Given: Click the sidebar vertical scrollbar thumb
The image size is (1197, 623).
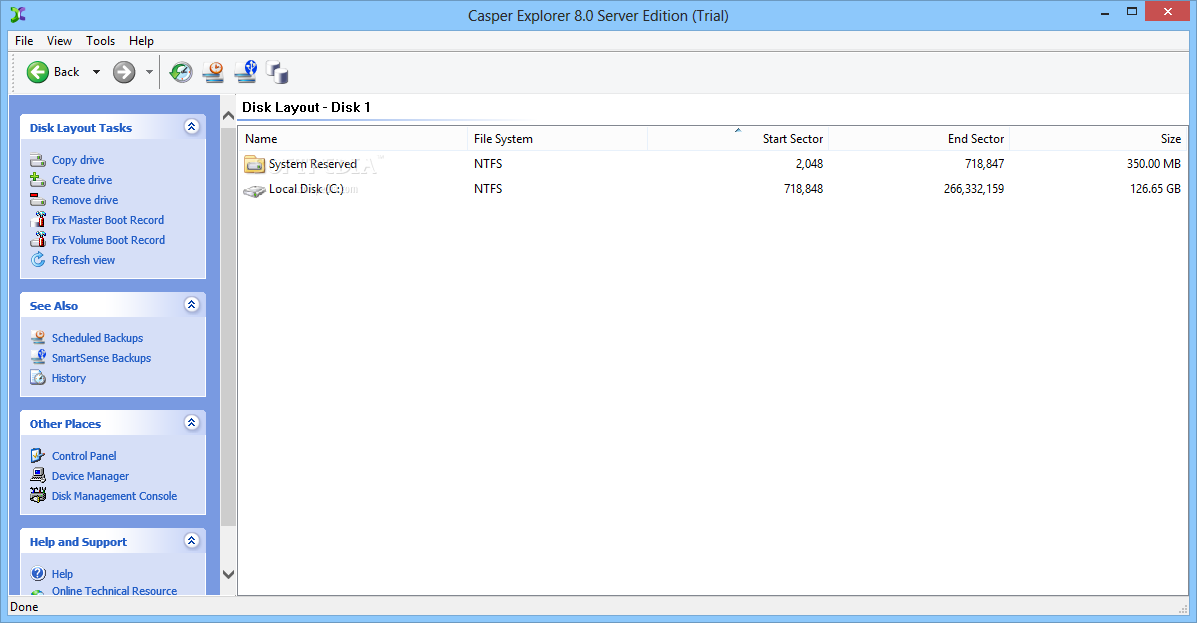Looking at the screenshot, I should point(228,327).
